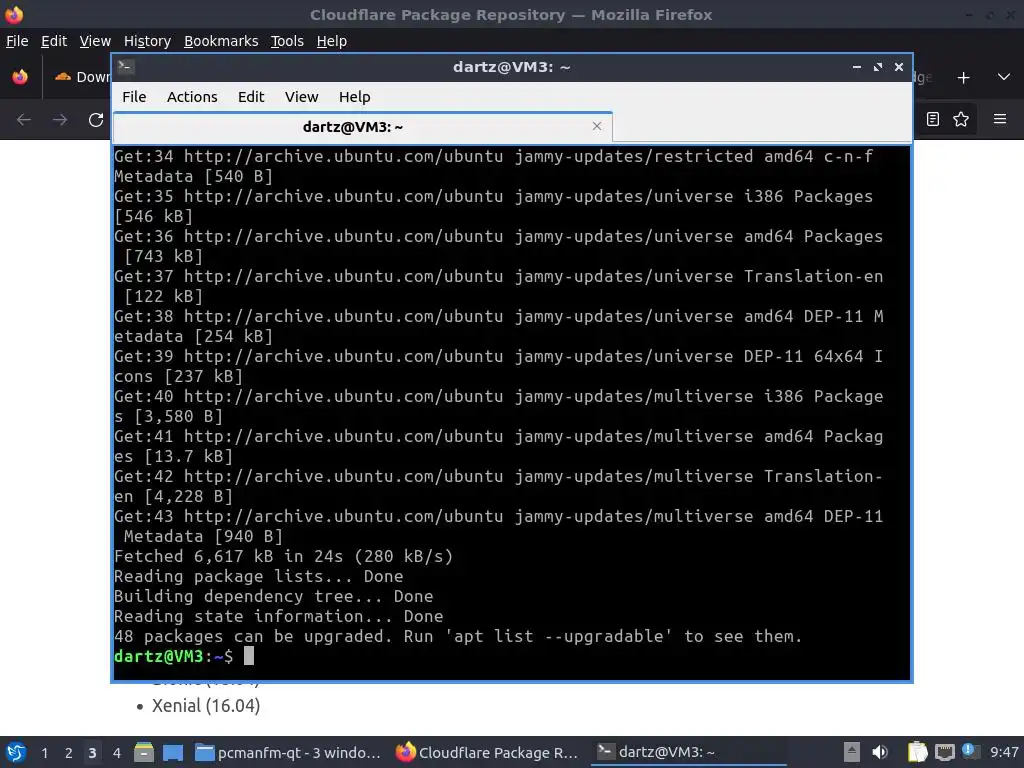Click the Get:43 line in terminal output
Viewport: 1024px width, 768px height.
498,526
